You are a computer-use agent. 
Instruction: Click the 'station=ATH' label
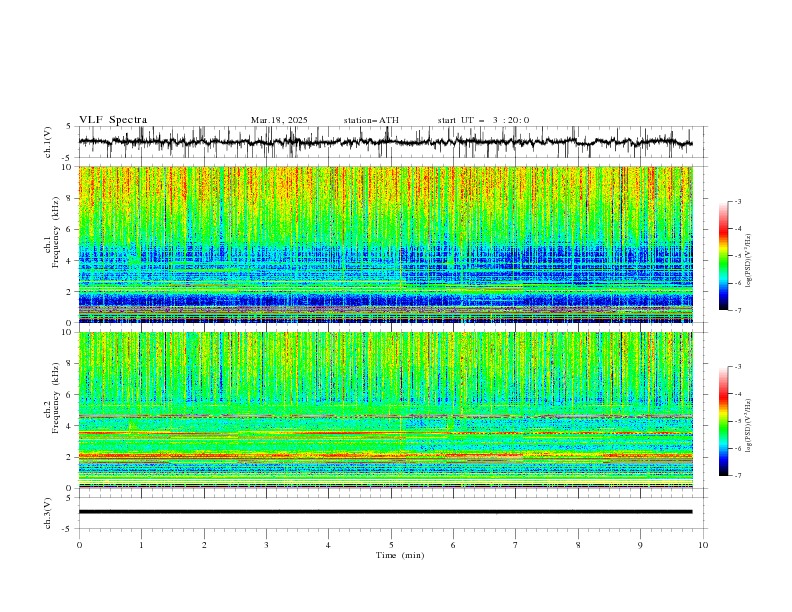[x=371, y=120]
